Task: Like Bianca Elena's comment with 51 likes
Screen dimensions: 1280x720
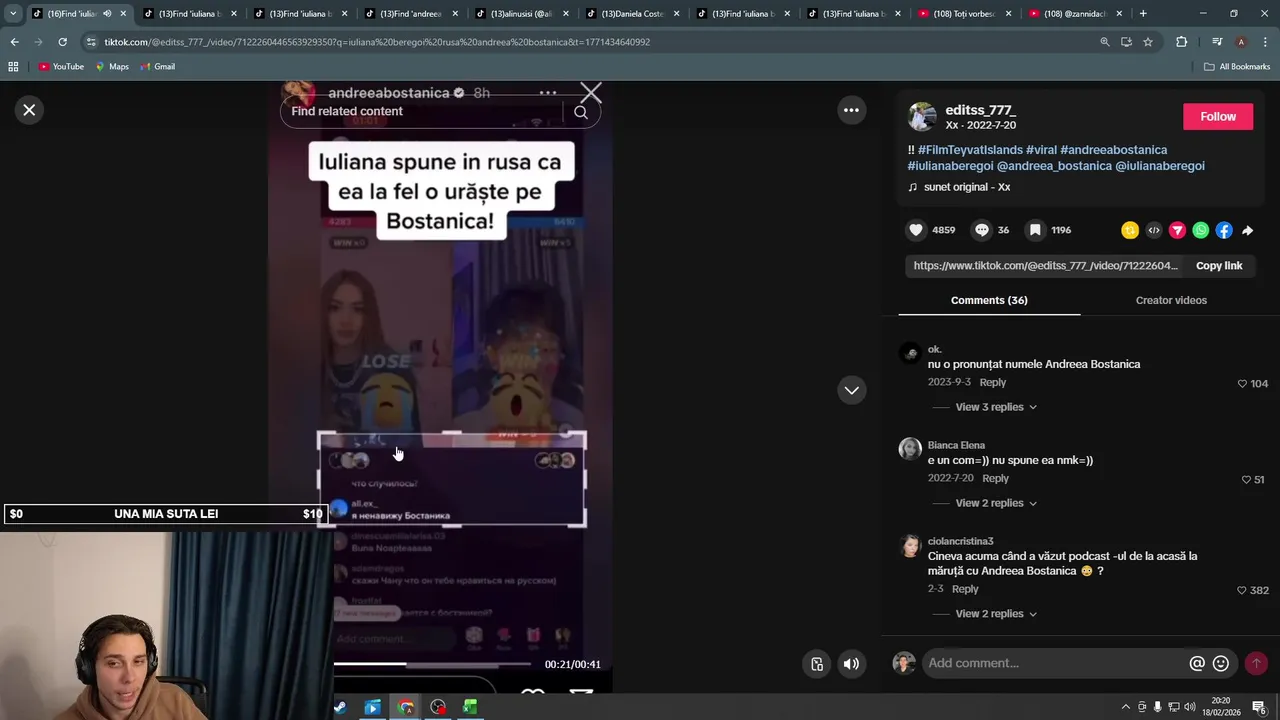Action: coord(1246,480)
